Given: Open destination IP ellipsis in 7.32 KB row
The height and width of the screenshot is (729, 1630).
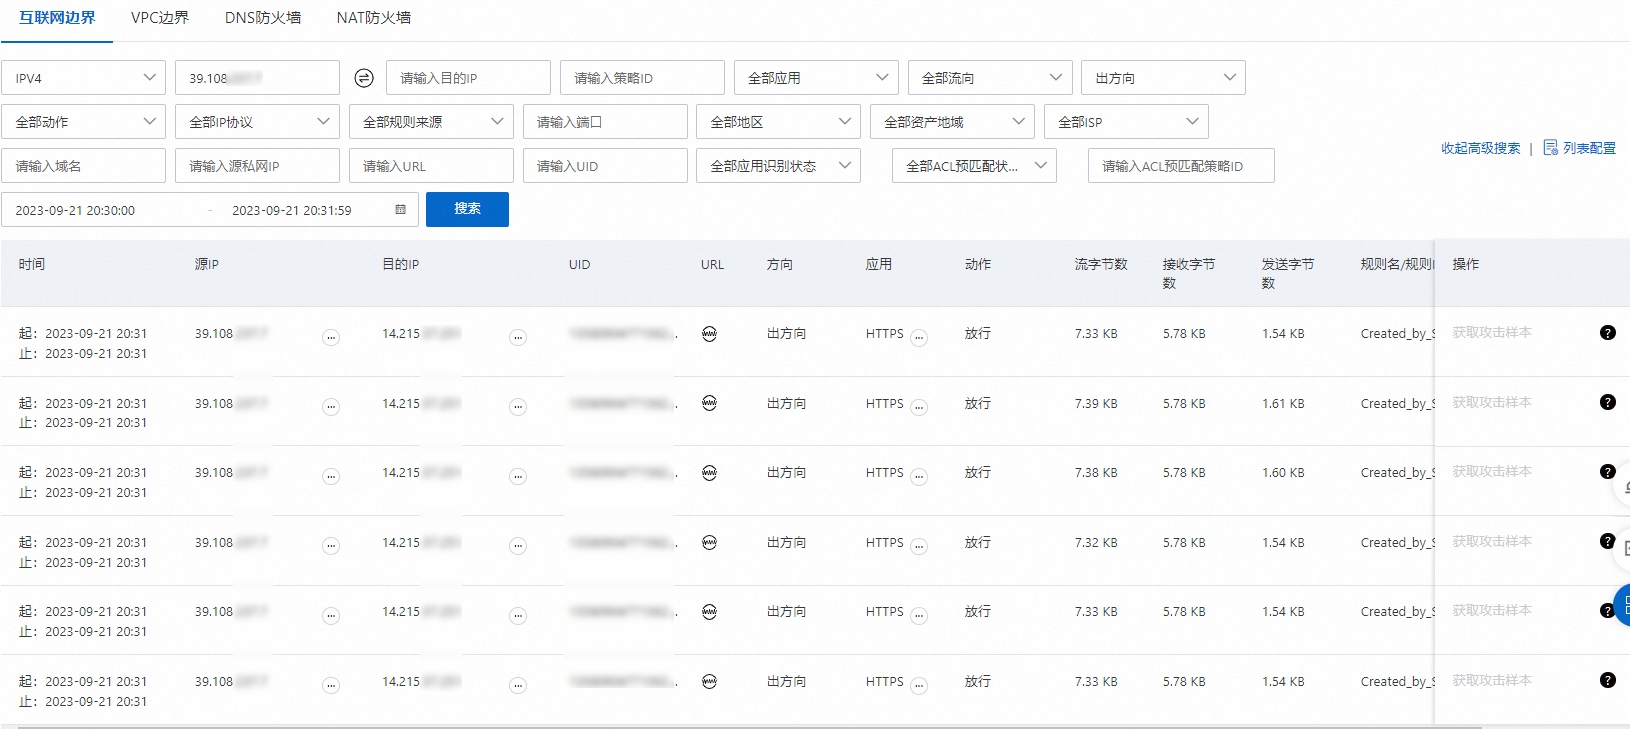Looking at the screenshot, I should click(518, 546).
